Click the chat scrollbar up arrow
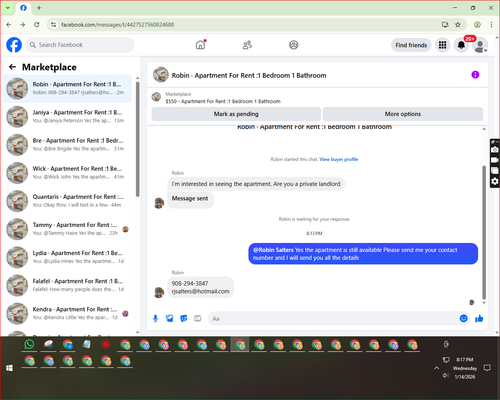 point(484,129)
